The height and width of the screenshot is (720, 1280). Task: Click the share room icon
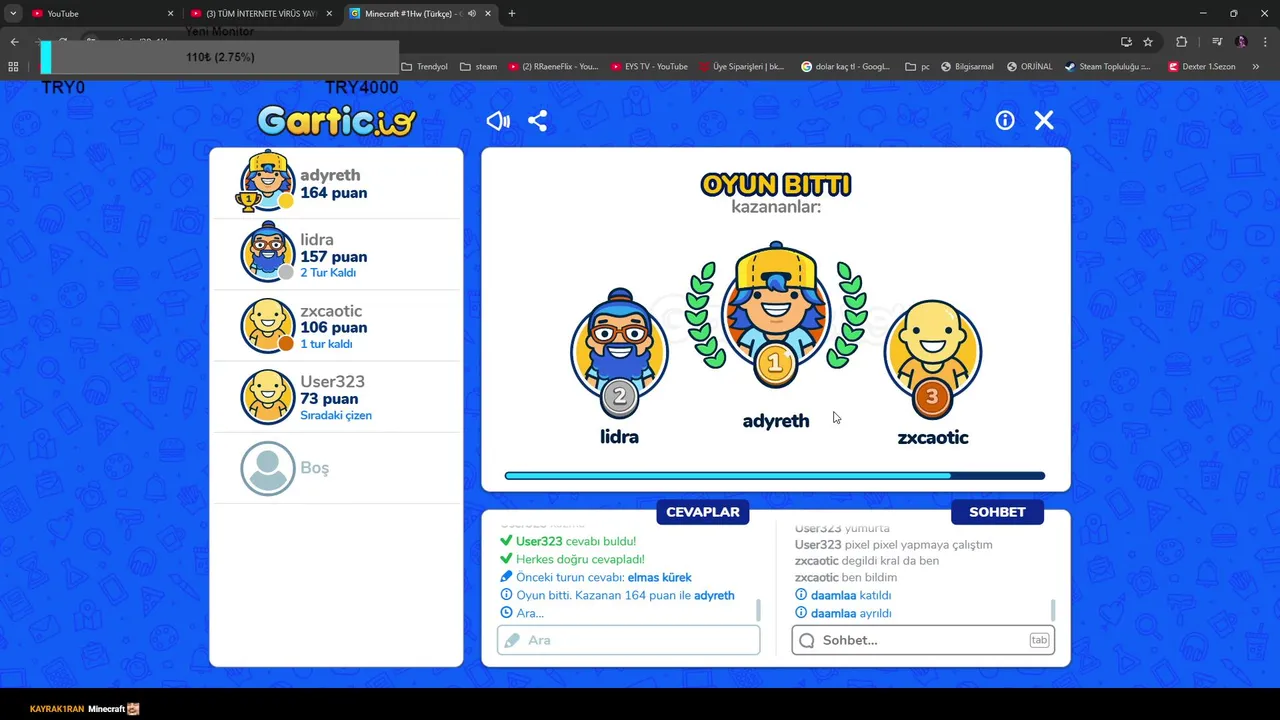coord(537,121)
